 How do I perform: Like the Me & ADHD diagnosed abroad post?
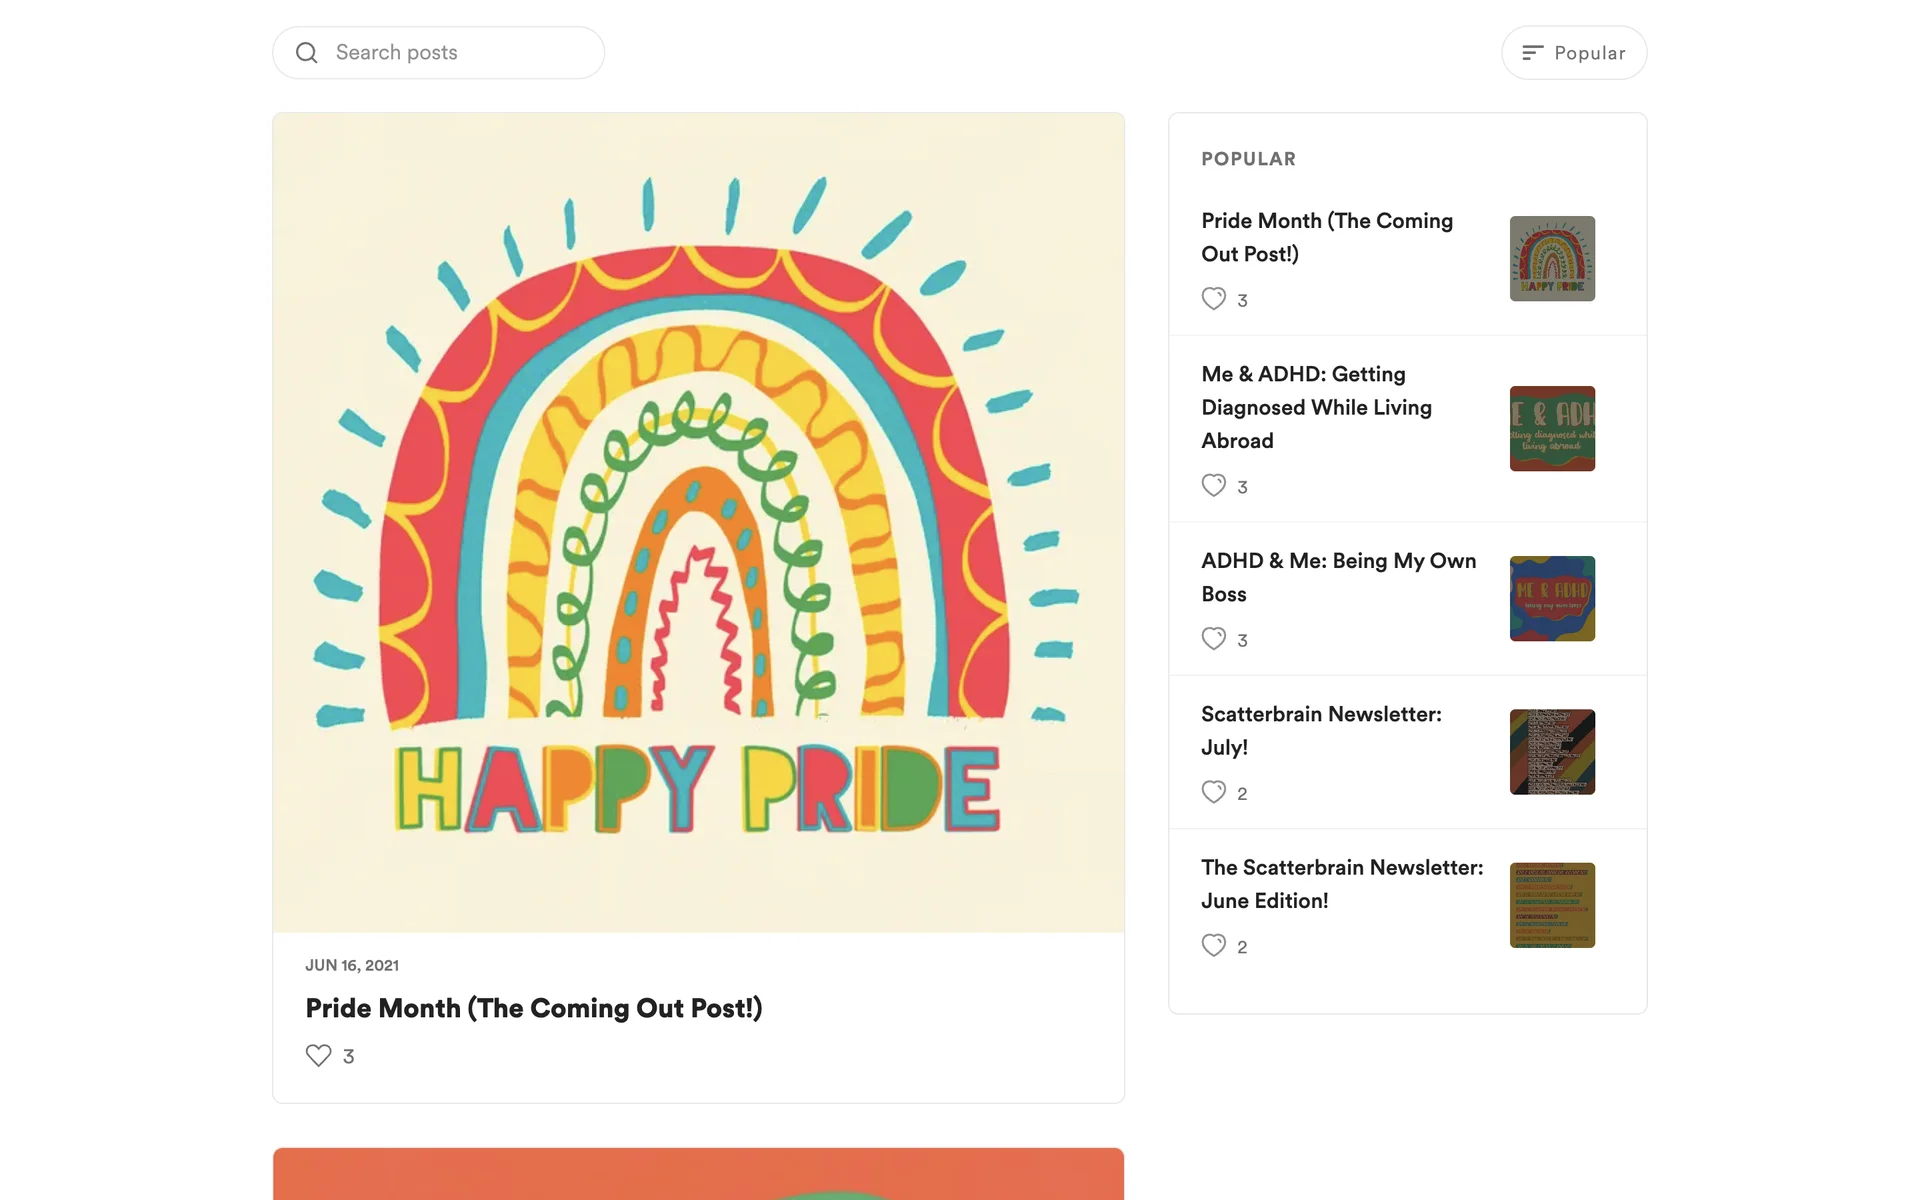click(x=1213, y=486)
